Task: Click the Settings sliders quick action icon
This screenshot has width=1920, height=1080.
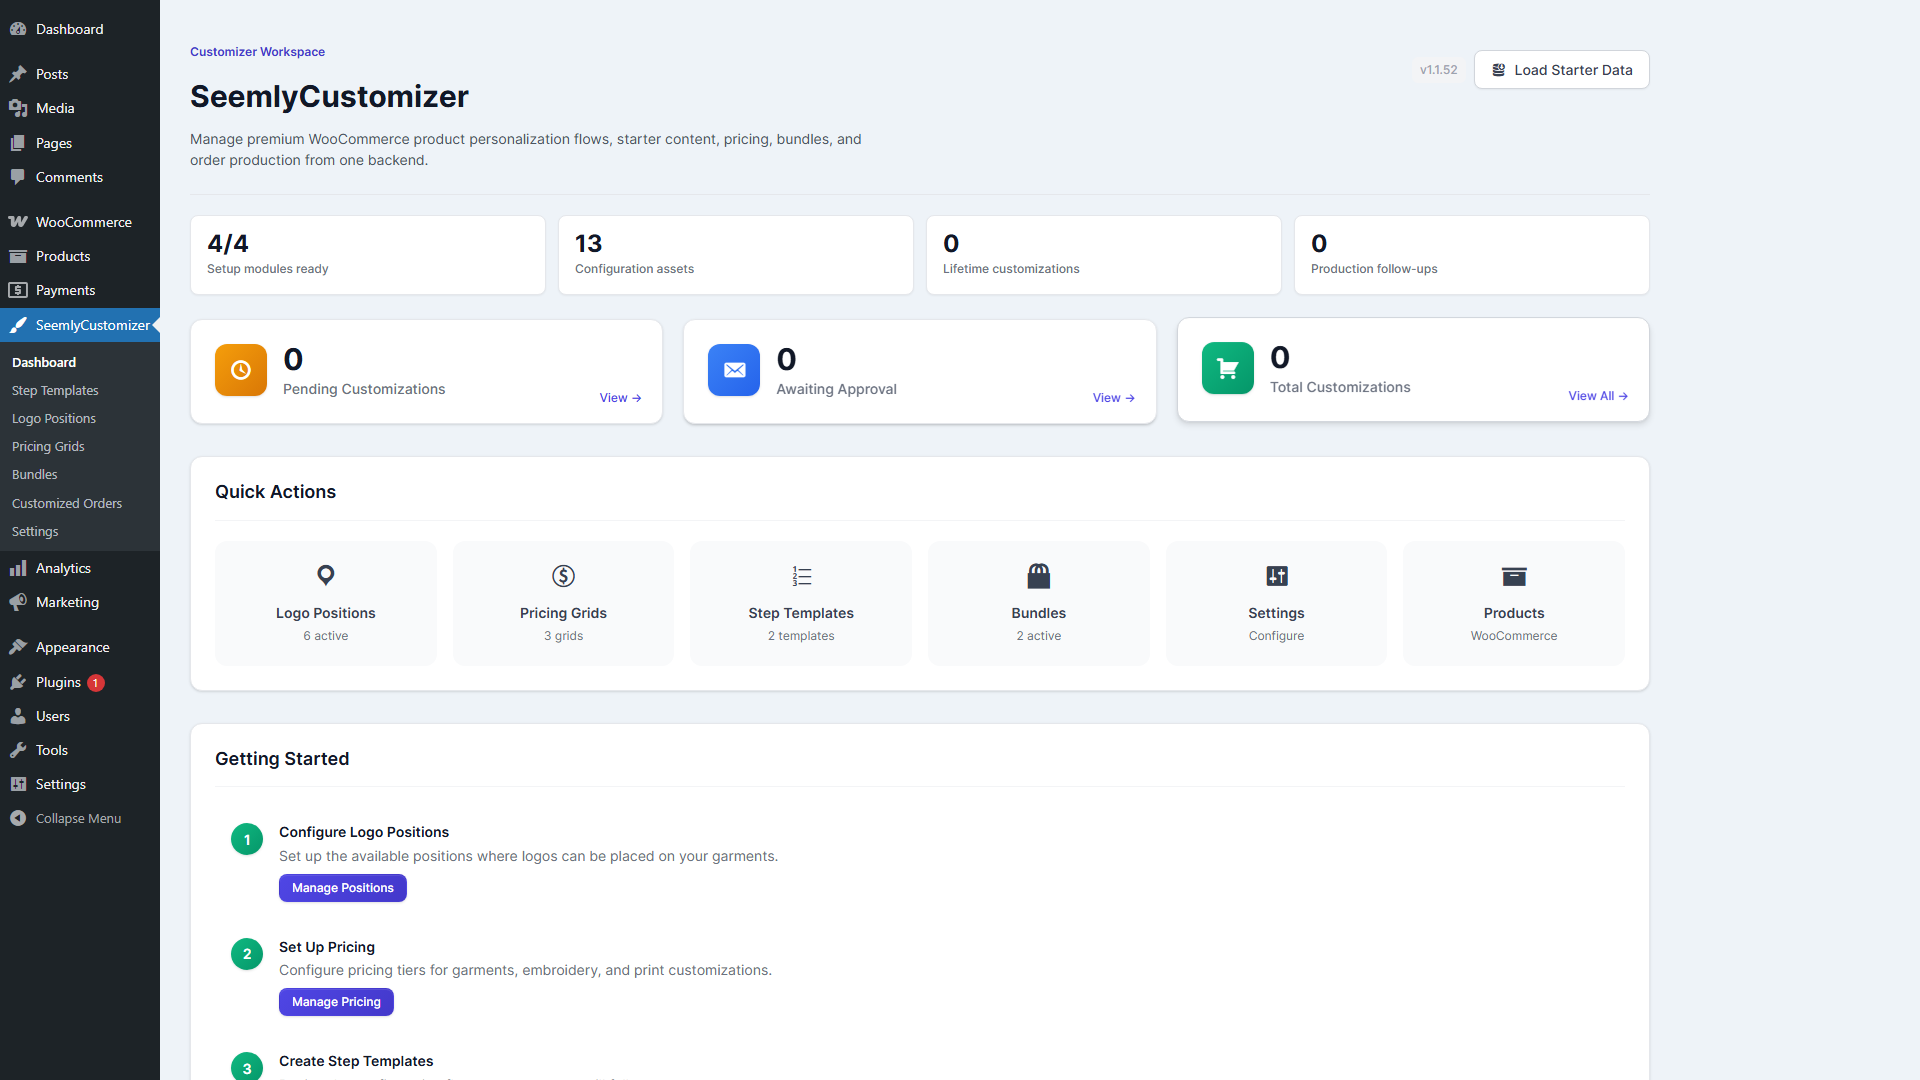Action: 1277,575
